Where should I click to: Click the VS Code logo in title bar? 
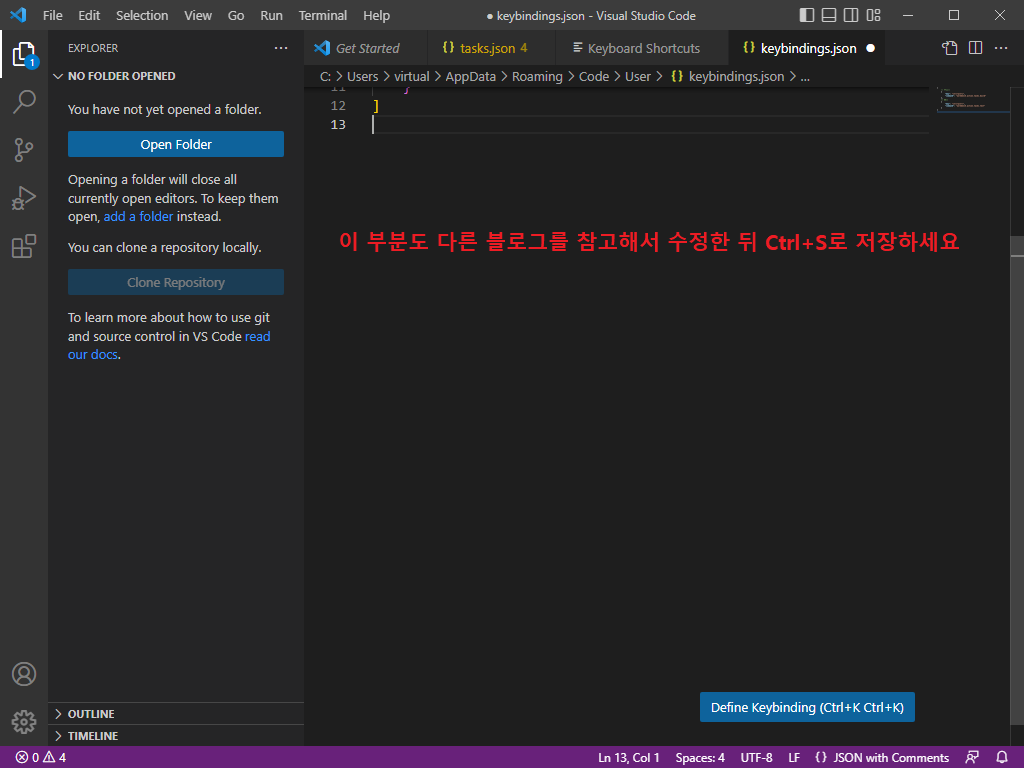point(18,15)
